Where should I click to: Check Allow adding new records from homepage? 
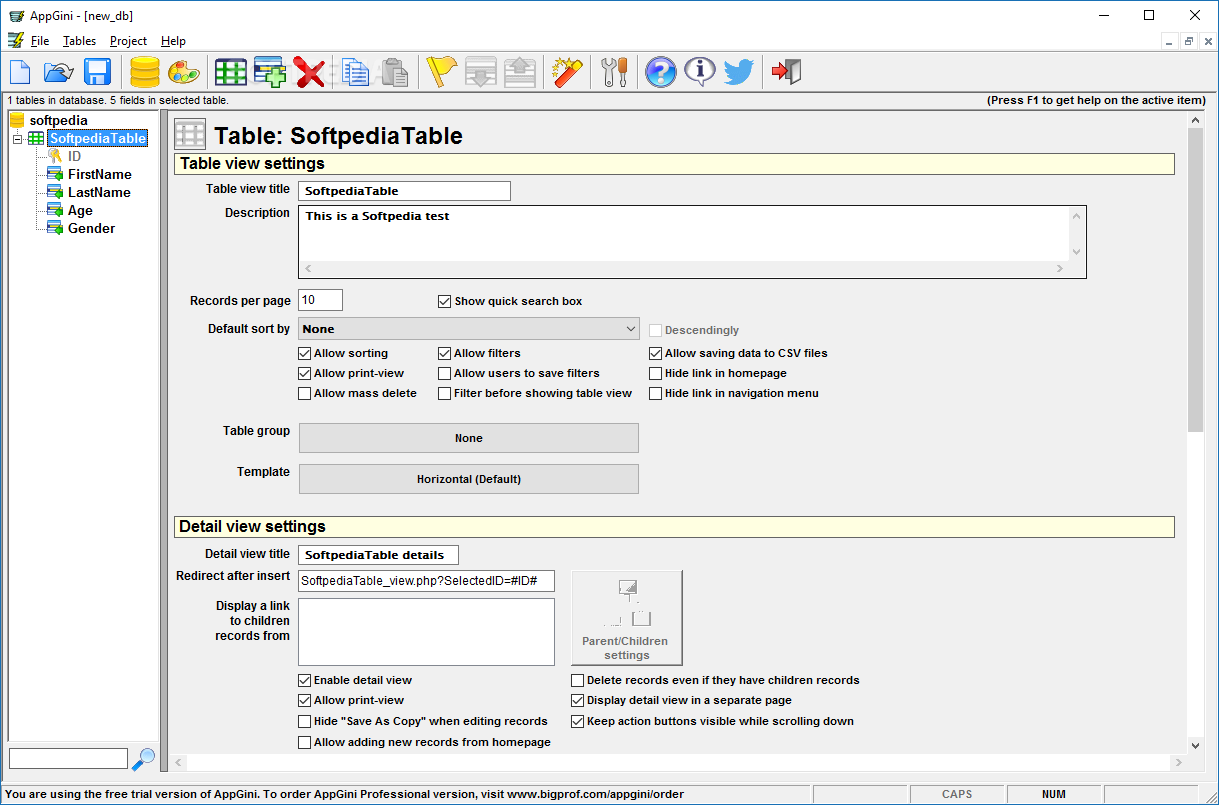305,742
